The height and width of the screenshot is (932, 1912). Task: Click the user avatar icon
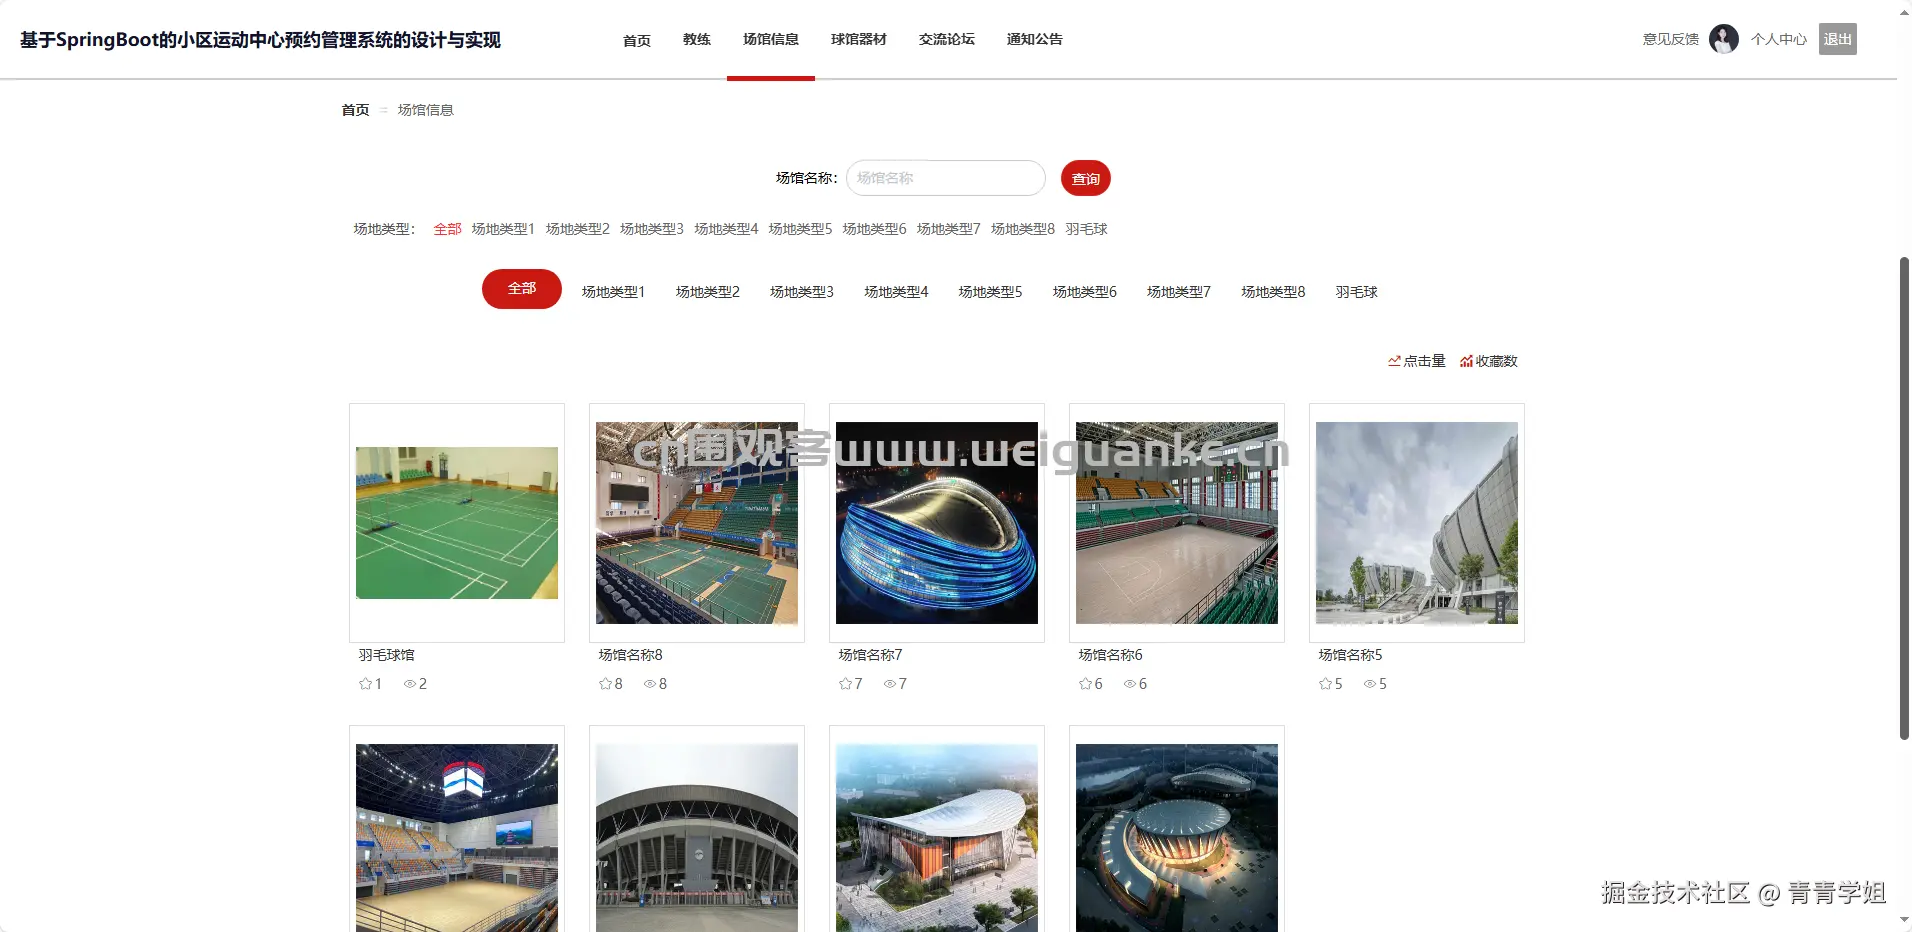1724,39
